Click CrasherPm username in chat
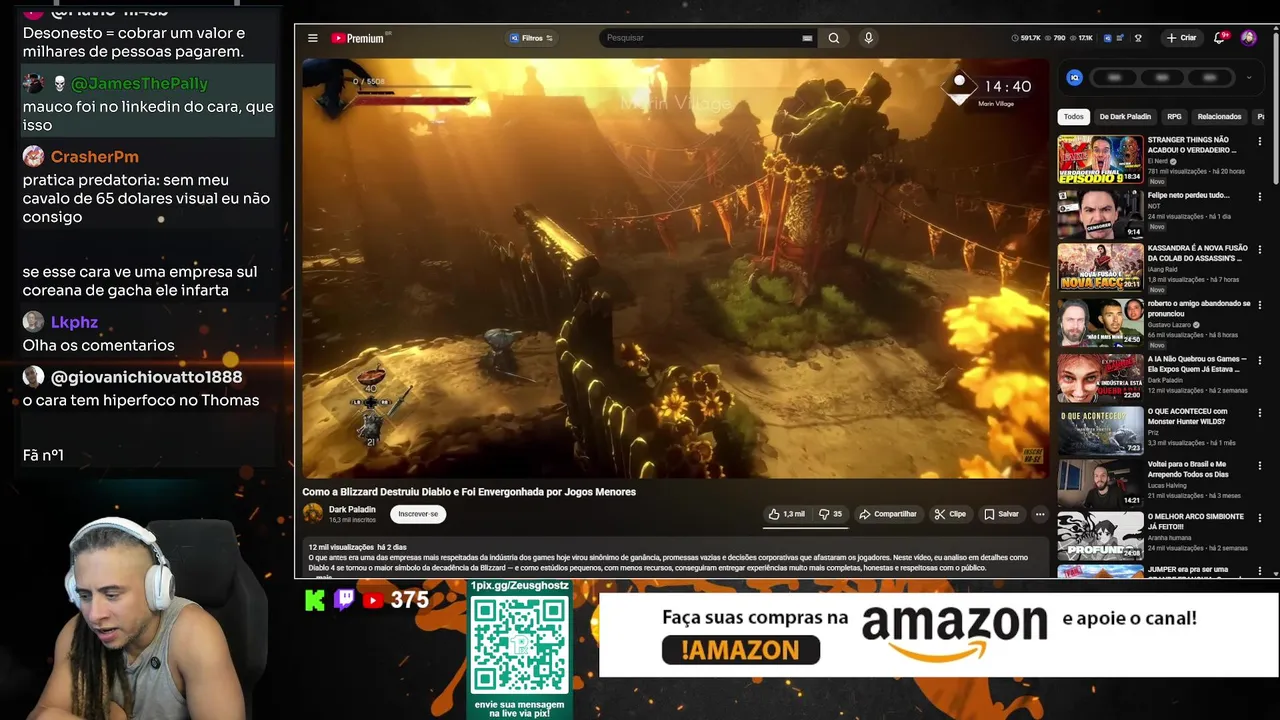 [94, 157]
